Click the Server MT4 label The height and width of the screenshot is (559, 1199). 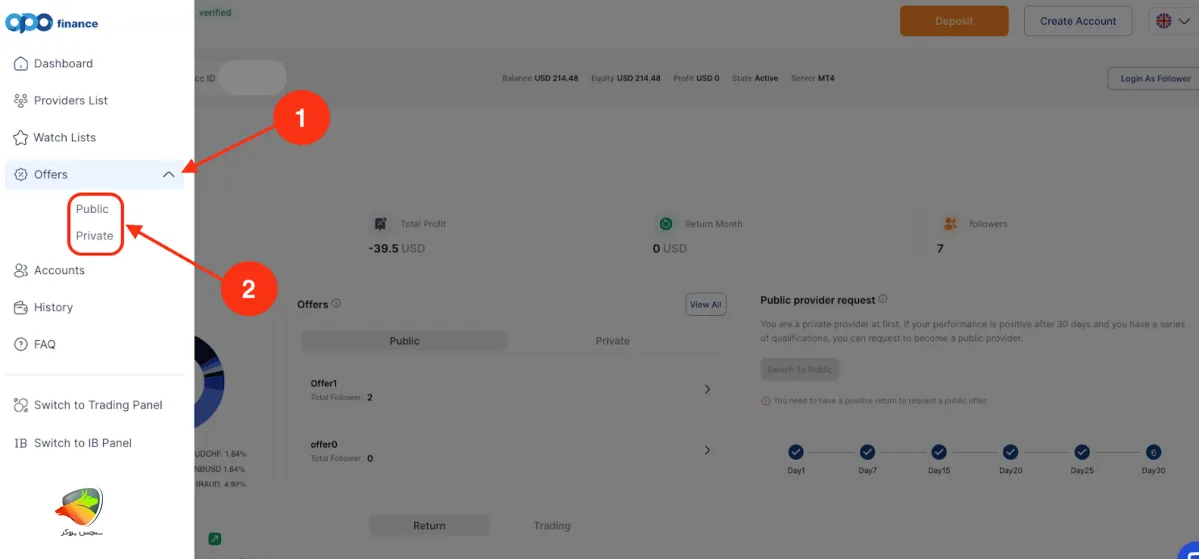point(813,78)
